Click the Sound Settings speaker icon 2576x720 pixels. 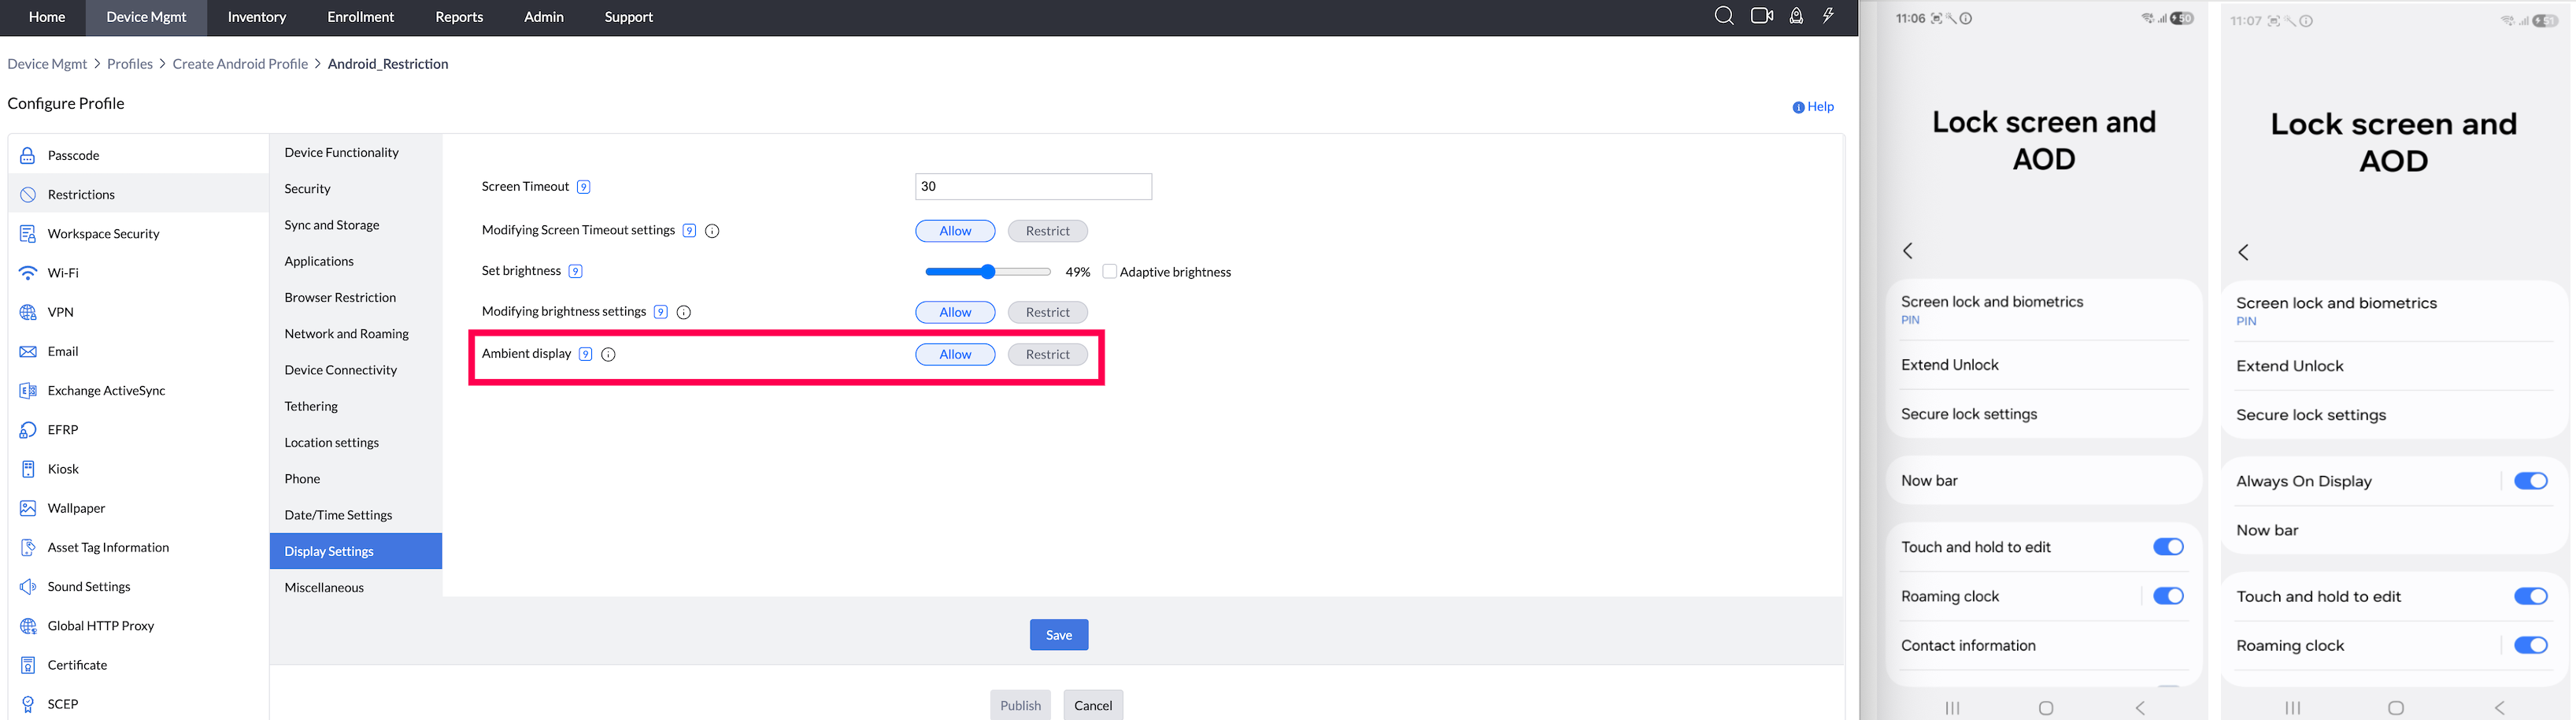[28, 586]
